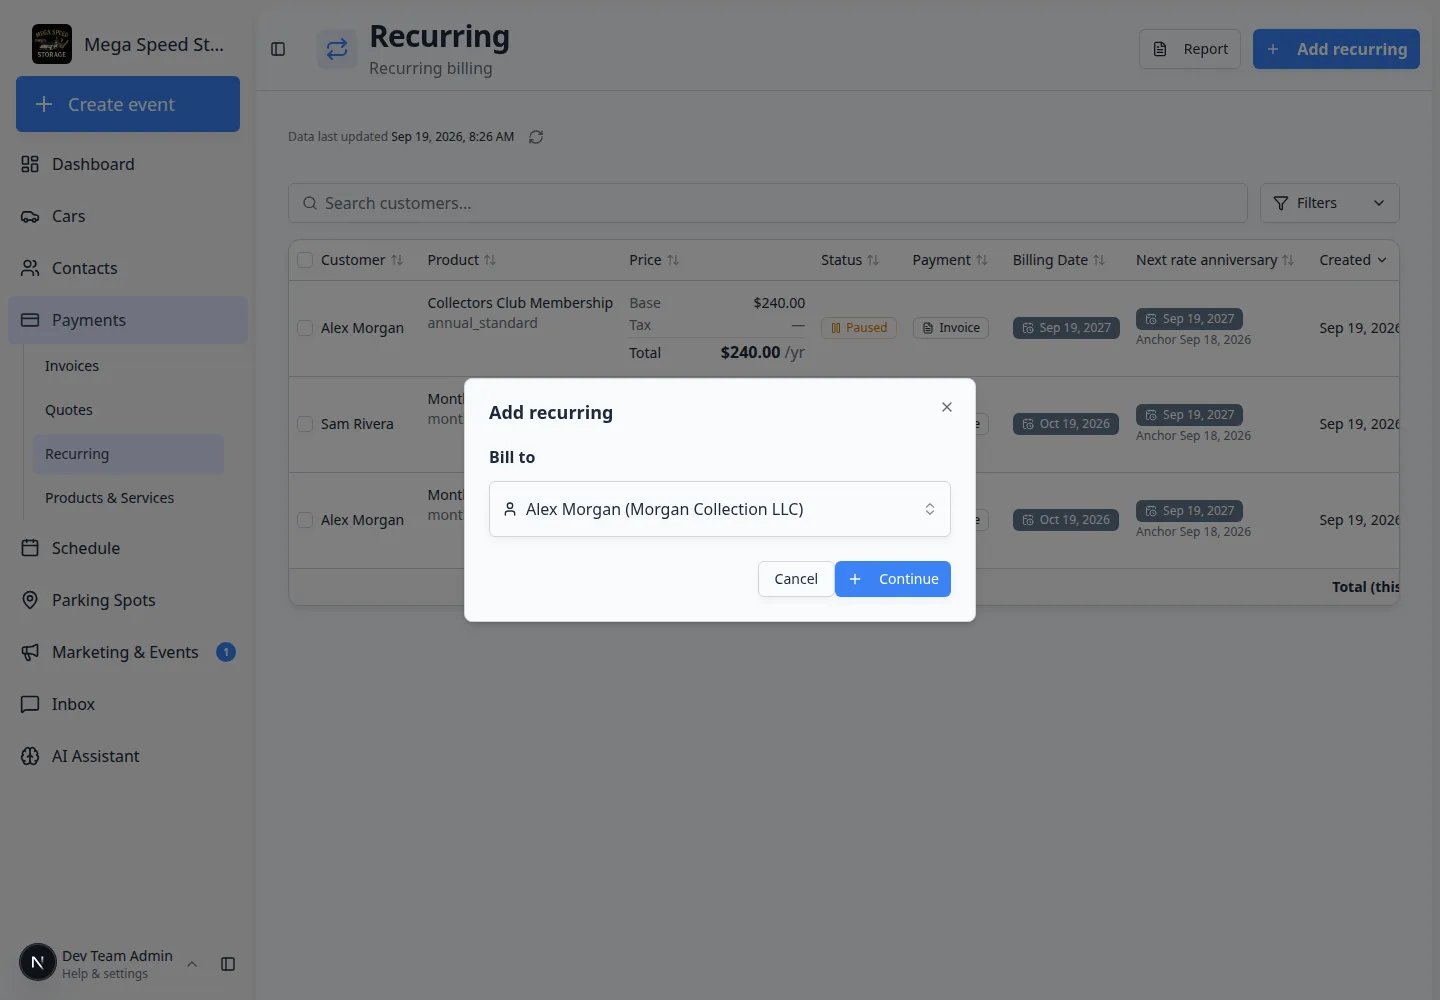Click Cancel in the dialog
Screen dimensions: 1440x1000
(796, 579)
